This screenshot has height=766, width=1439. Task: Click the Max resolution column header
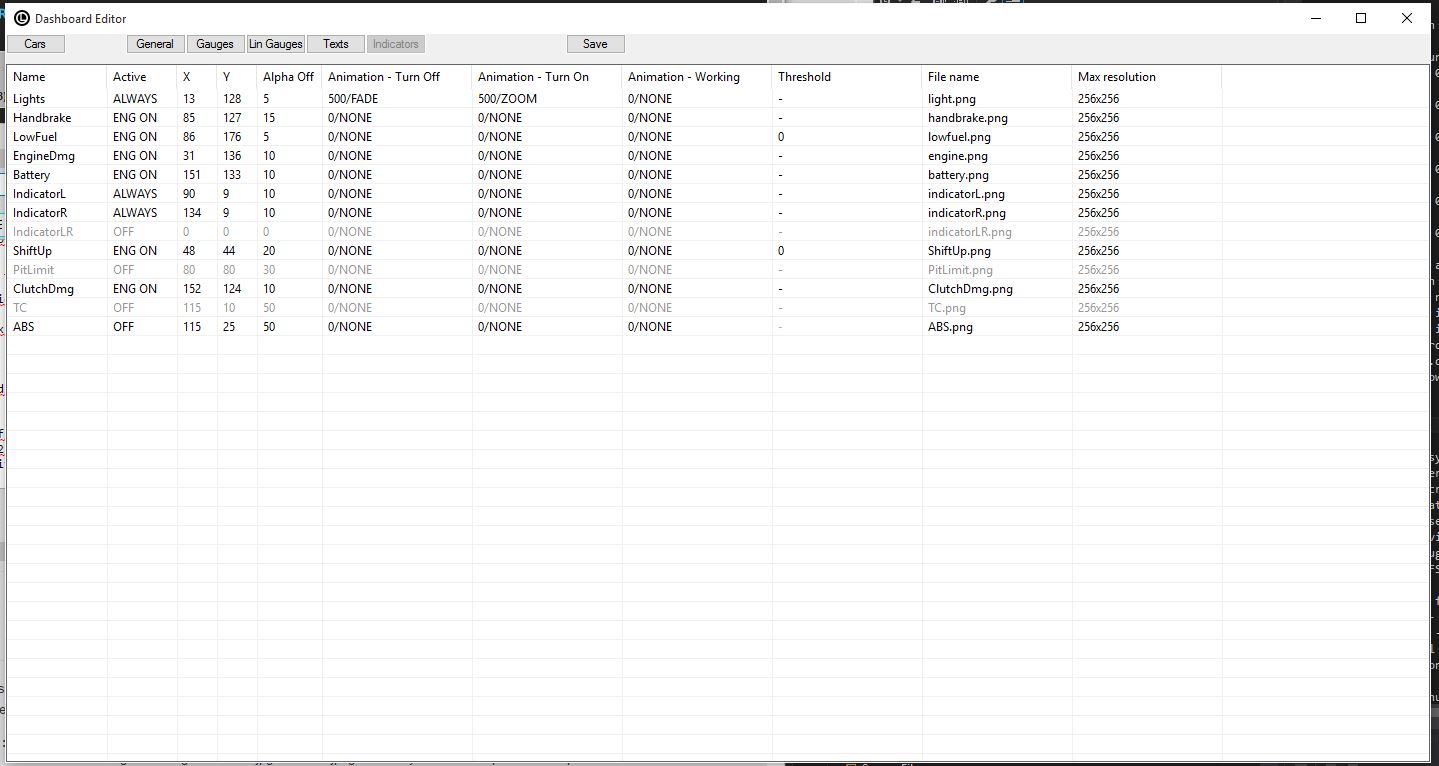tap(1147, 77)
